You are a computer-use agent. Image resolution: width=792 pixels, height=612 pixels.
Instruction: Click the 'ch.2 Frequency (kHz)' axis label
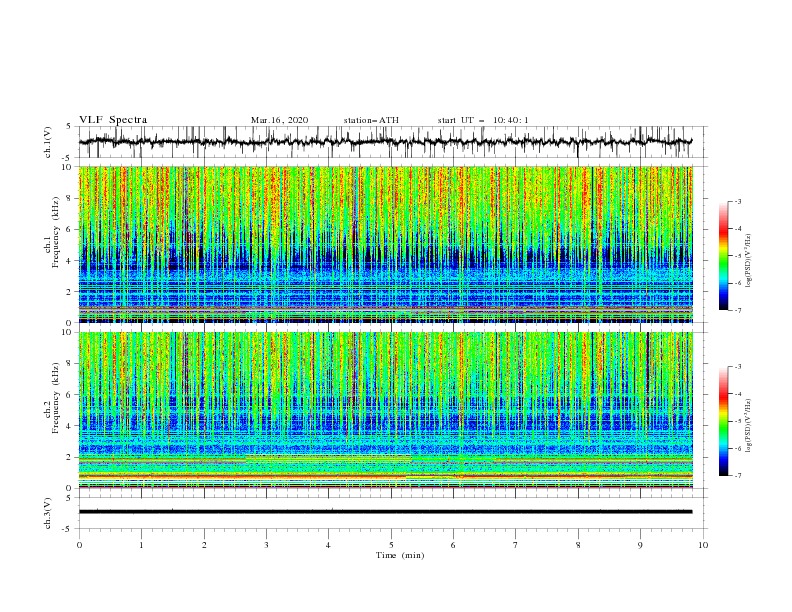point(52,397)
